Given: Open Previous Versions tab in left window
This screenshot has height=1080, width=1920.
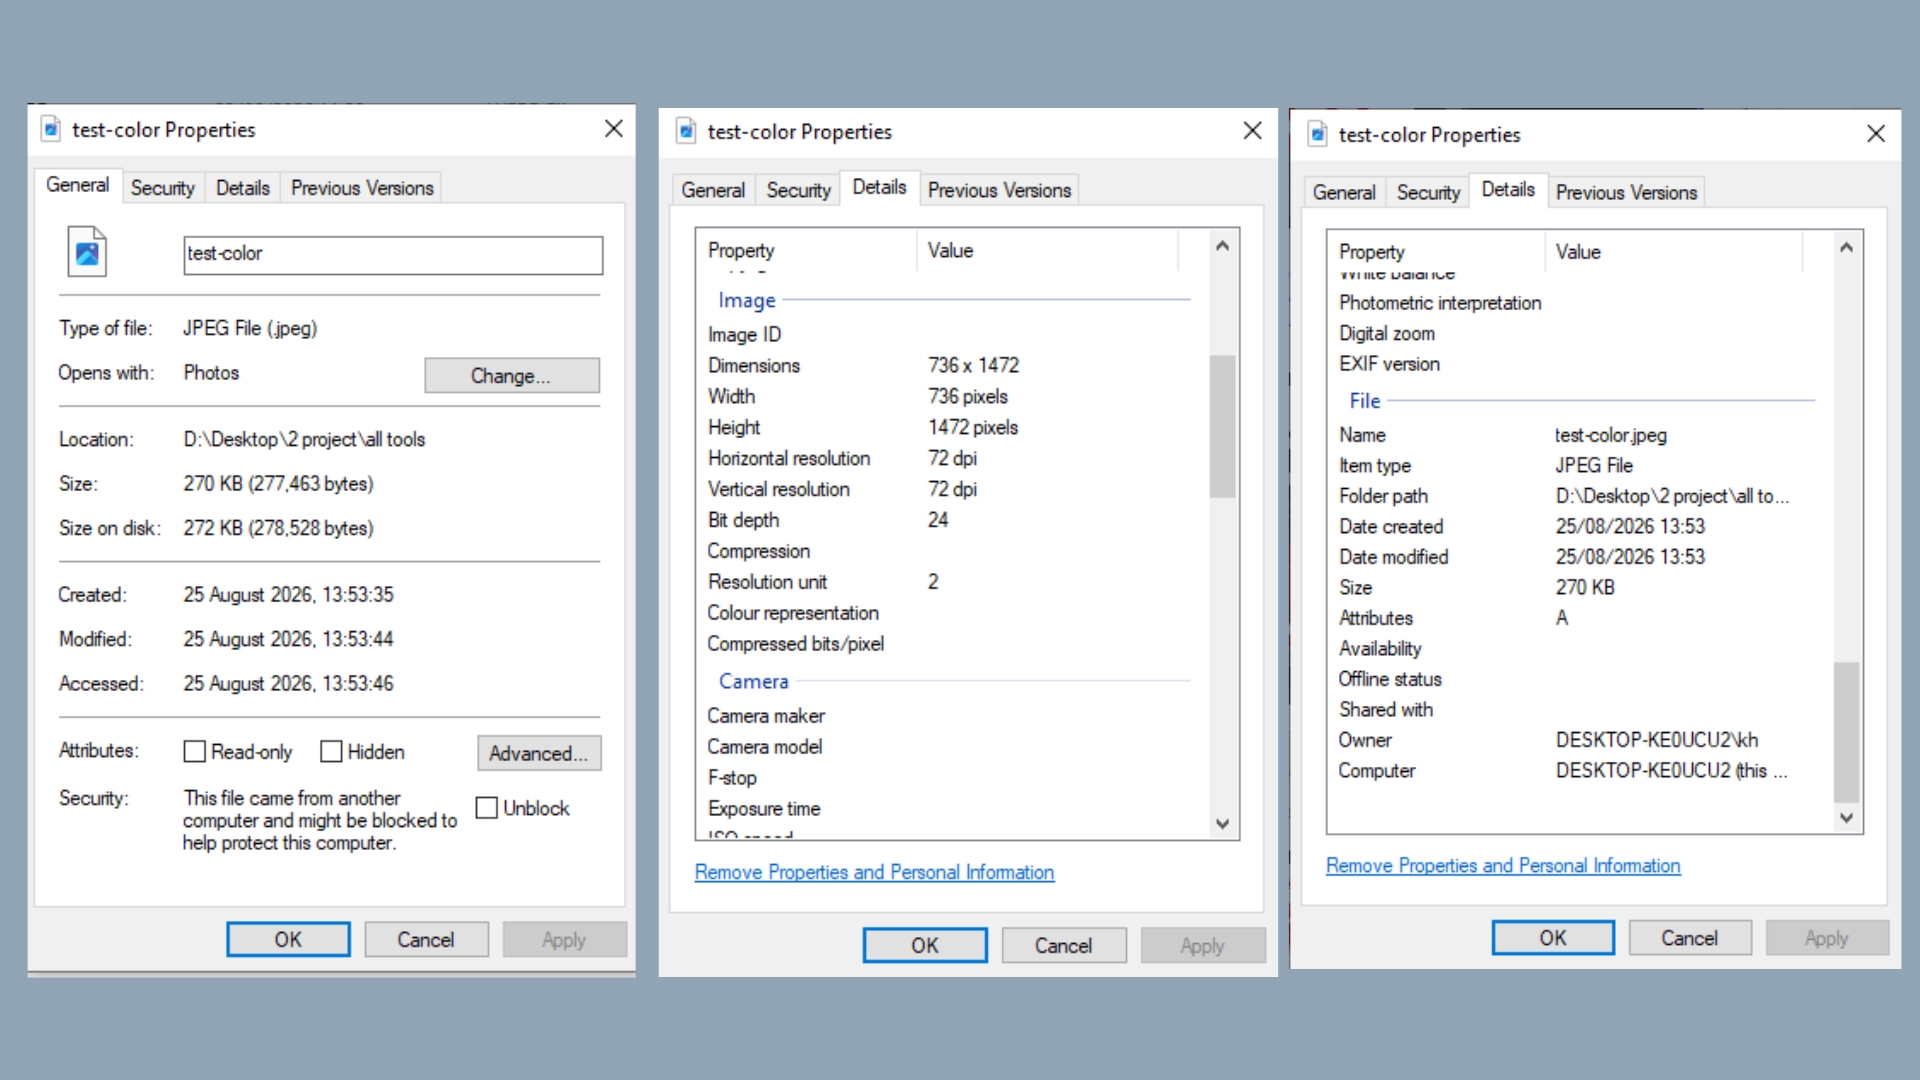Looking at the screenshot, I should tap(362, 188).
